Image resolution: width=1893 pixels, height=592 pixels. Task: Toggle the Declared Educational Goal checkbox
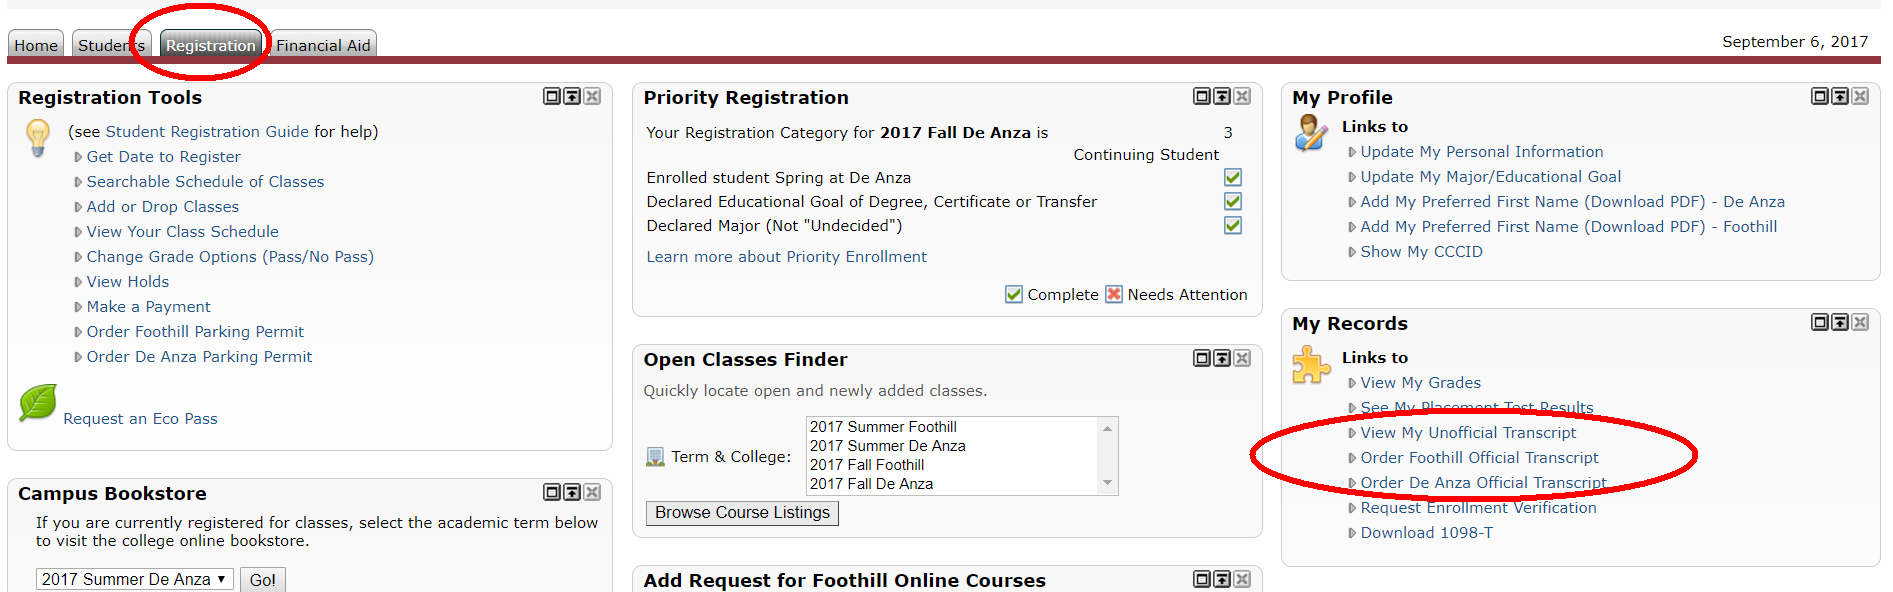click(1233, 201)
